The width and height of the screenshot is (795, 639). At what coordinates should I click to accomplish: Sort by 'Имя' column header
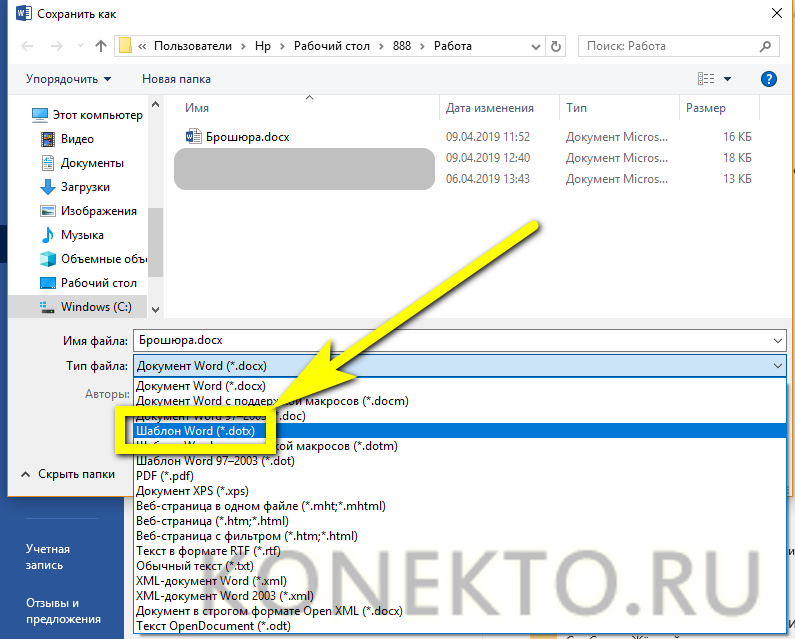(197, 108)
